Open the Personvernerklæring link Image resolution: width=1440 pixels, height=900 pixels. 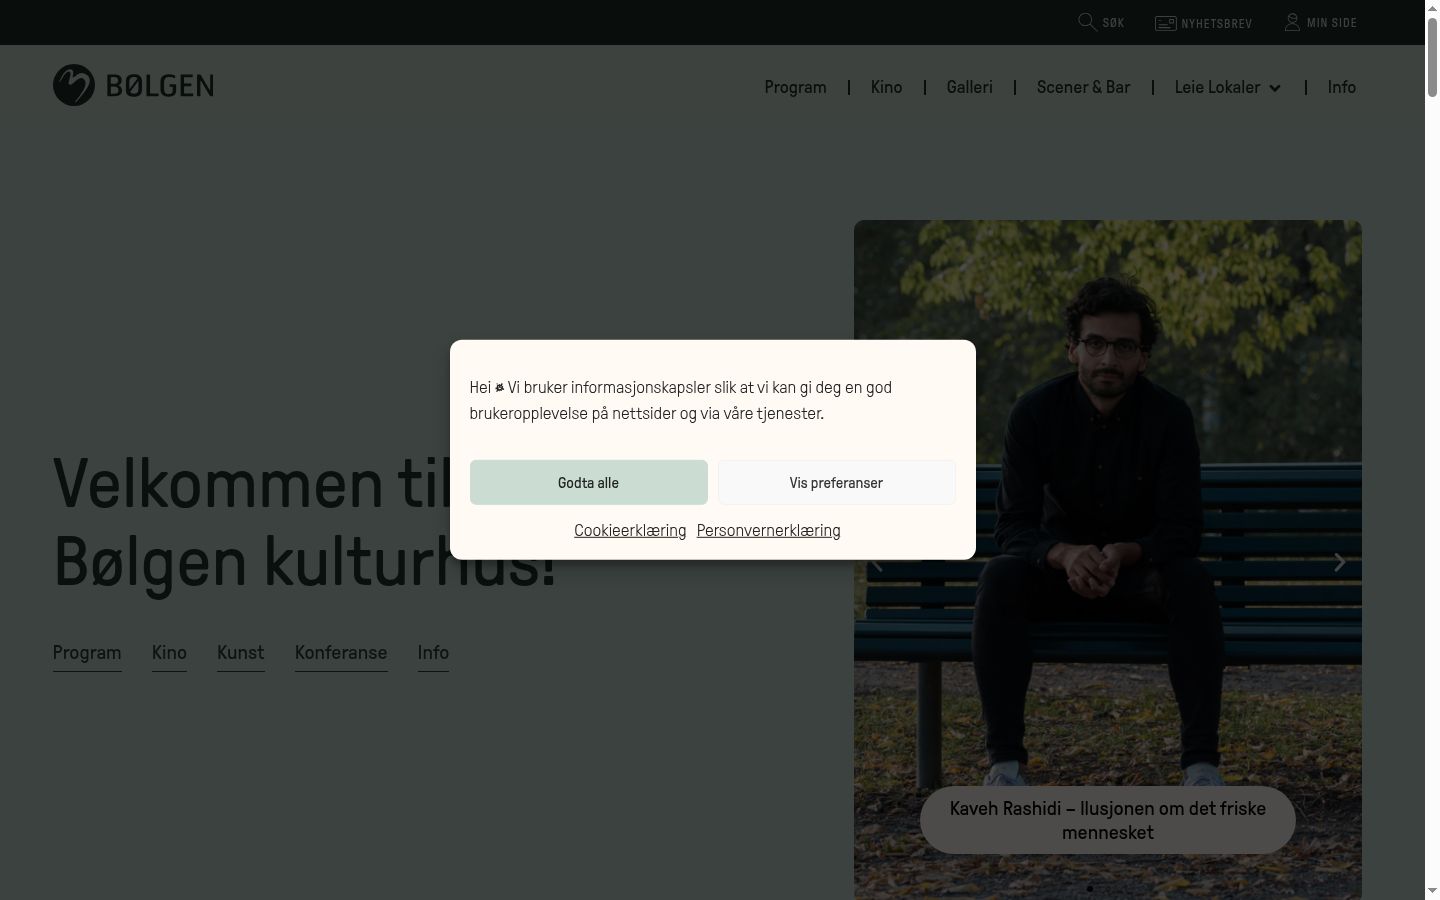coord(768,530)
